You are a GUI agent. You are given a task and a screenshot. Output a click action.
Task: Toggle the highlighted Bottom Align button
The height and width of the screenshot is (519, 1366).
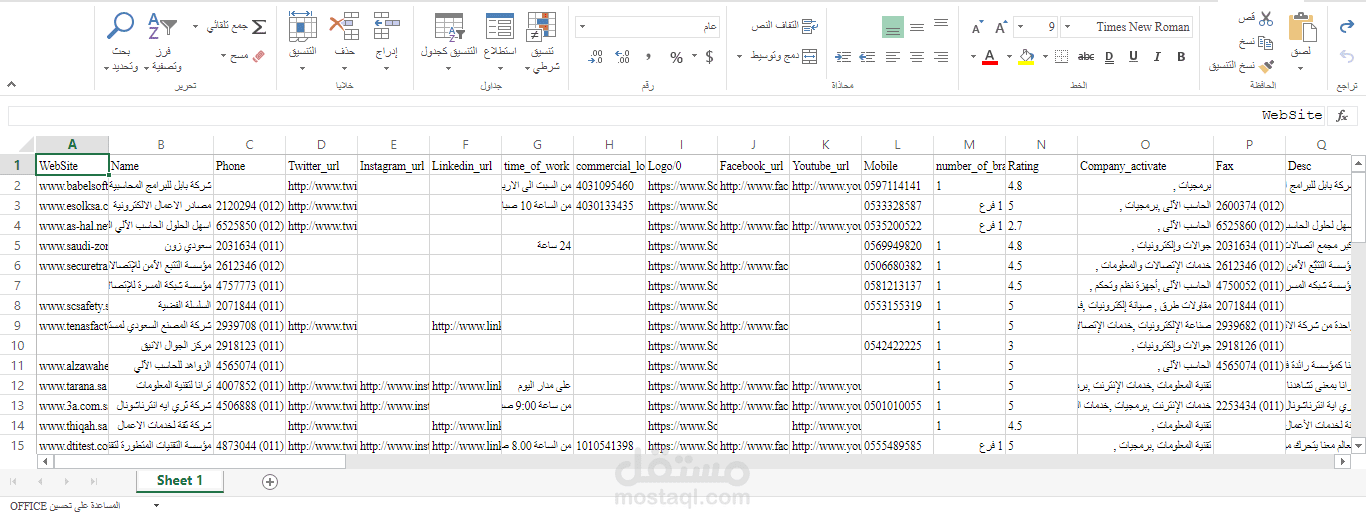click(893, 27)
